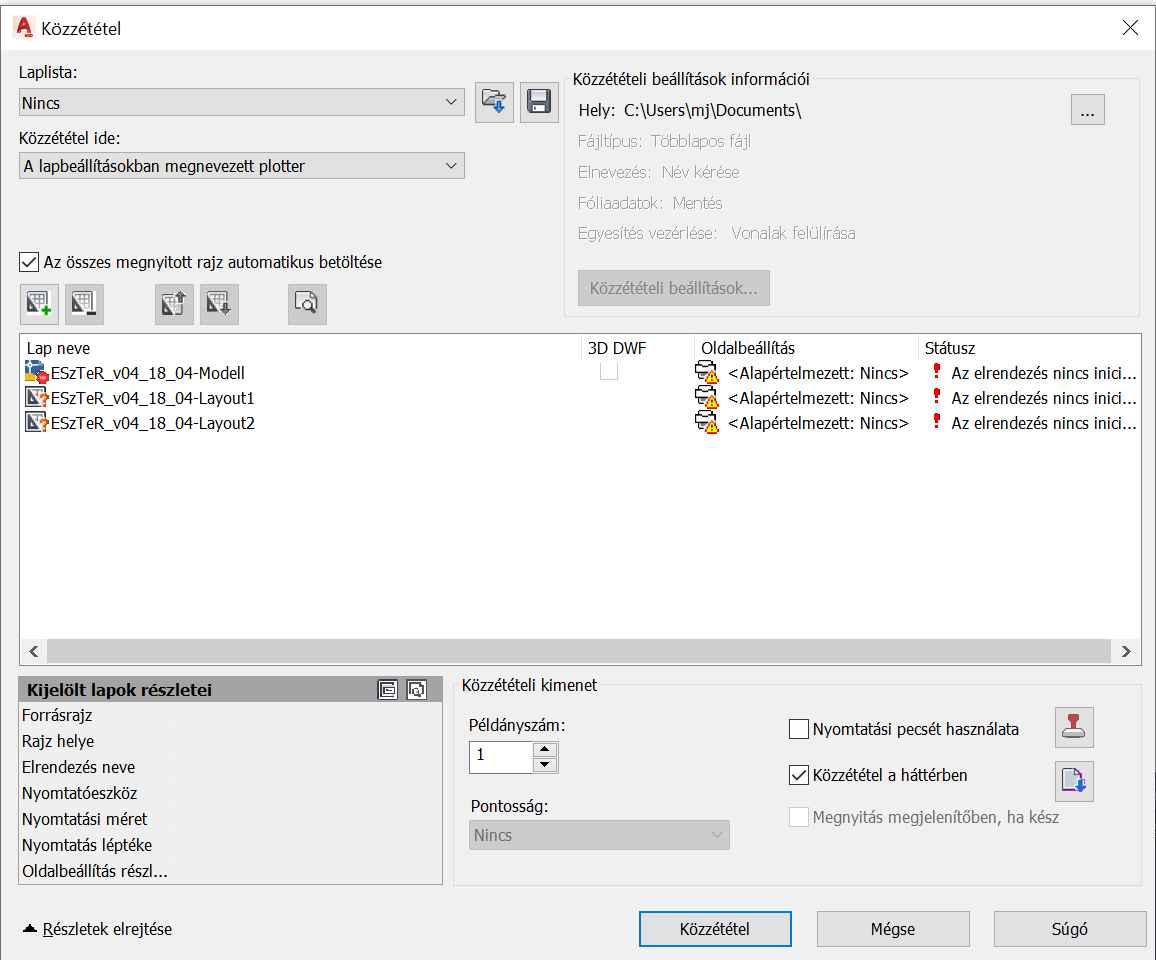Uncheck 'Közzététel a háttérben' checkbox

point(799,775)
